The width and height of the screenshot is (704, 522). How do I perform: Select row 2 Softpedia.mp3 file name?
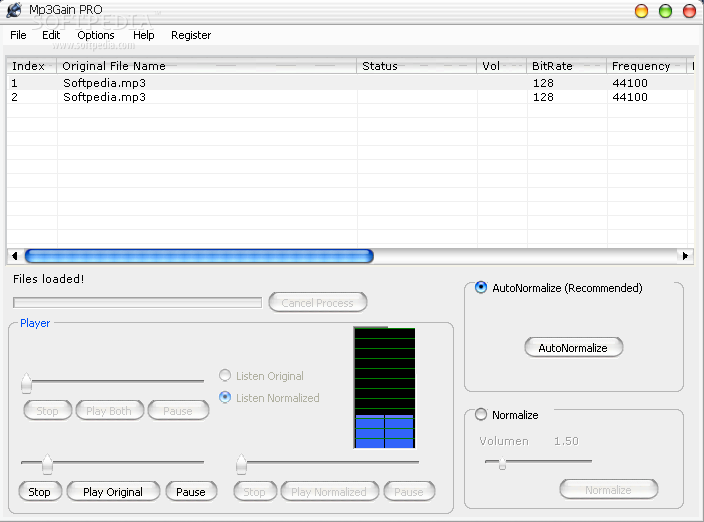tap(104, 97)
